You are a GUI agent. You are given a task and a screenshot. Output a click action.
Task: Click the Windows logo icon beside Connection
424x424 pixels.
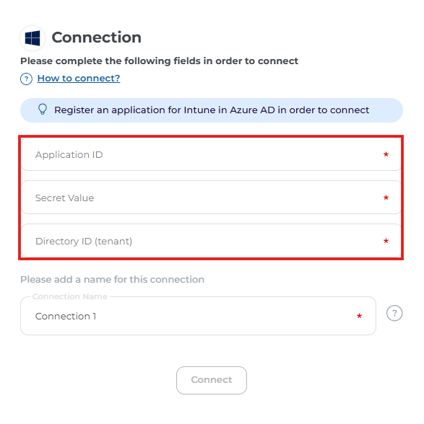(32, 38)
